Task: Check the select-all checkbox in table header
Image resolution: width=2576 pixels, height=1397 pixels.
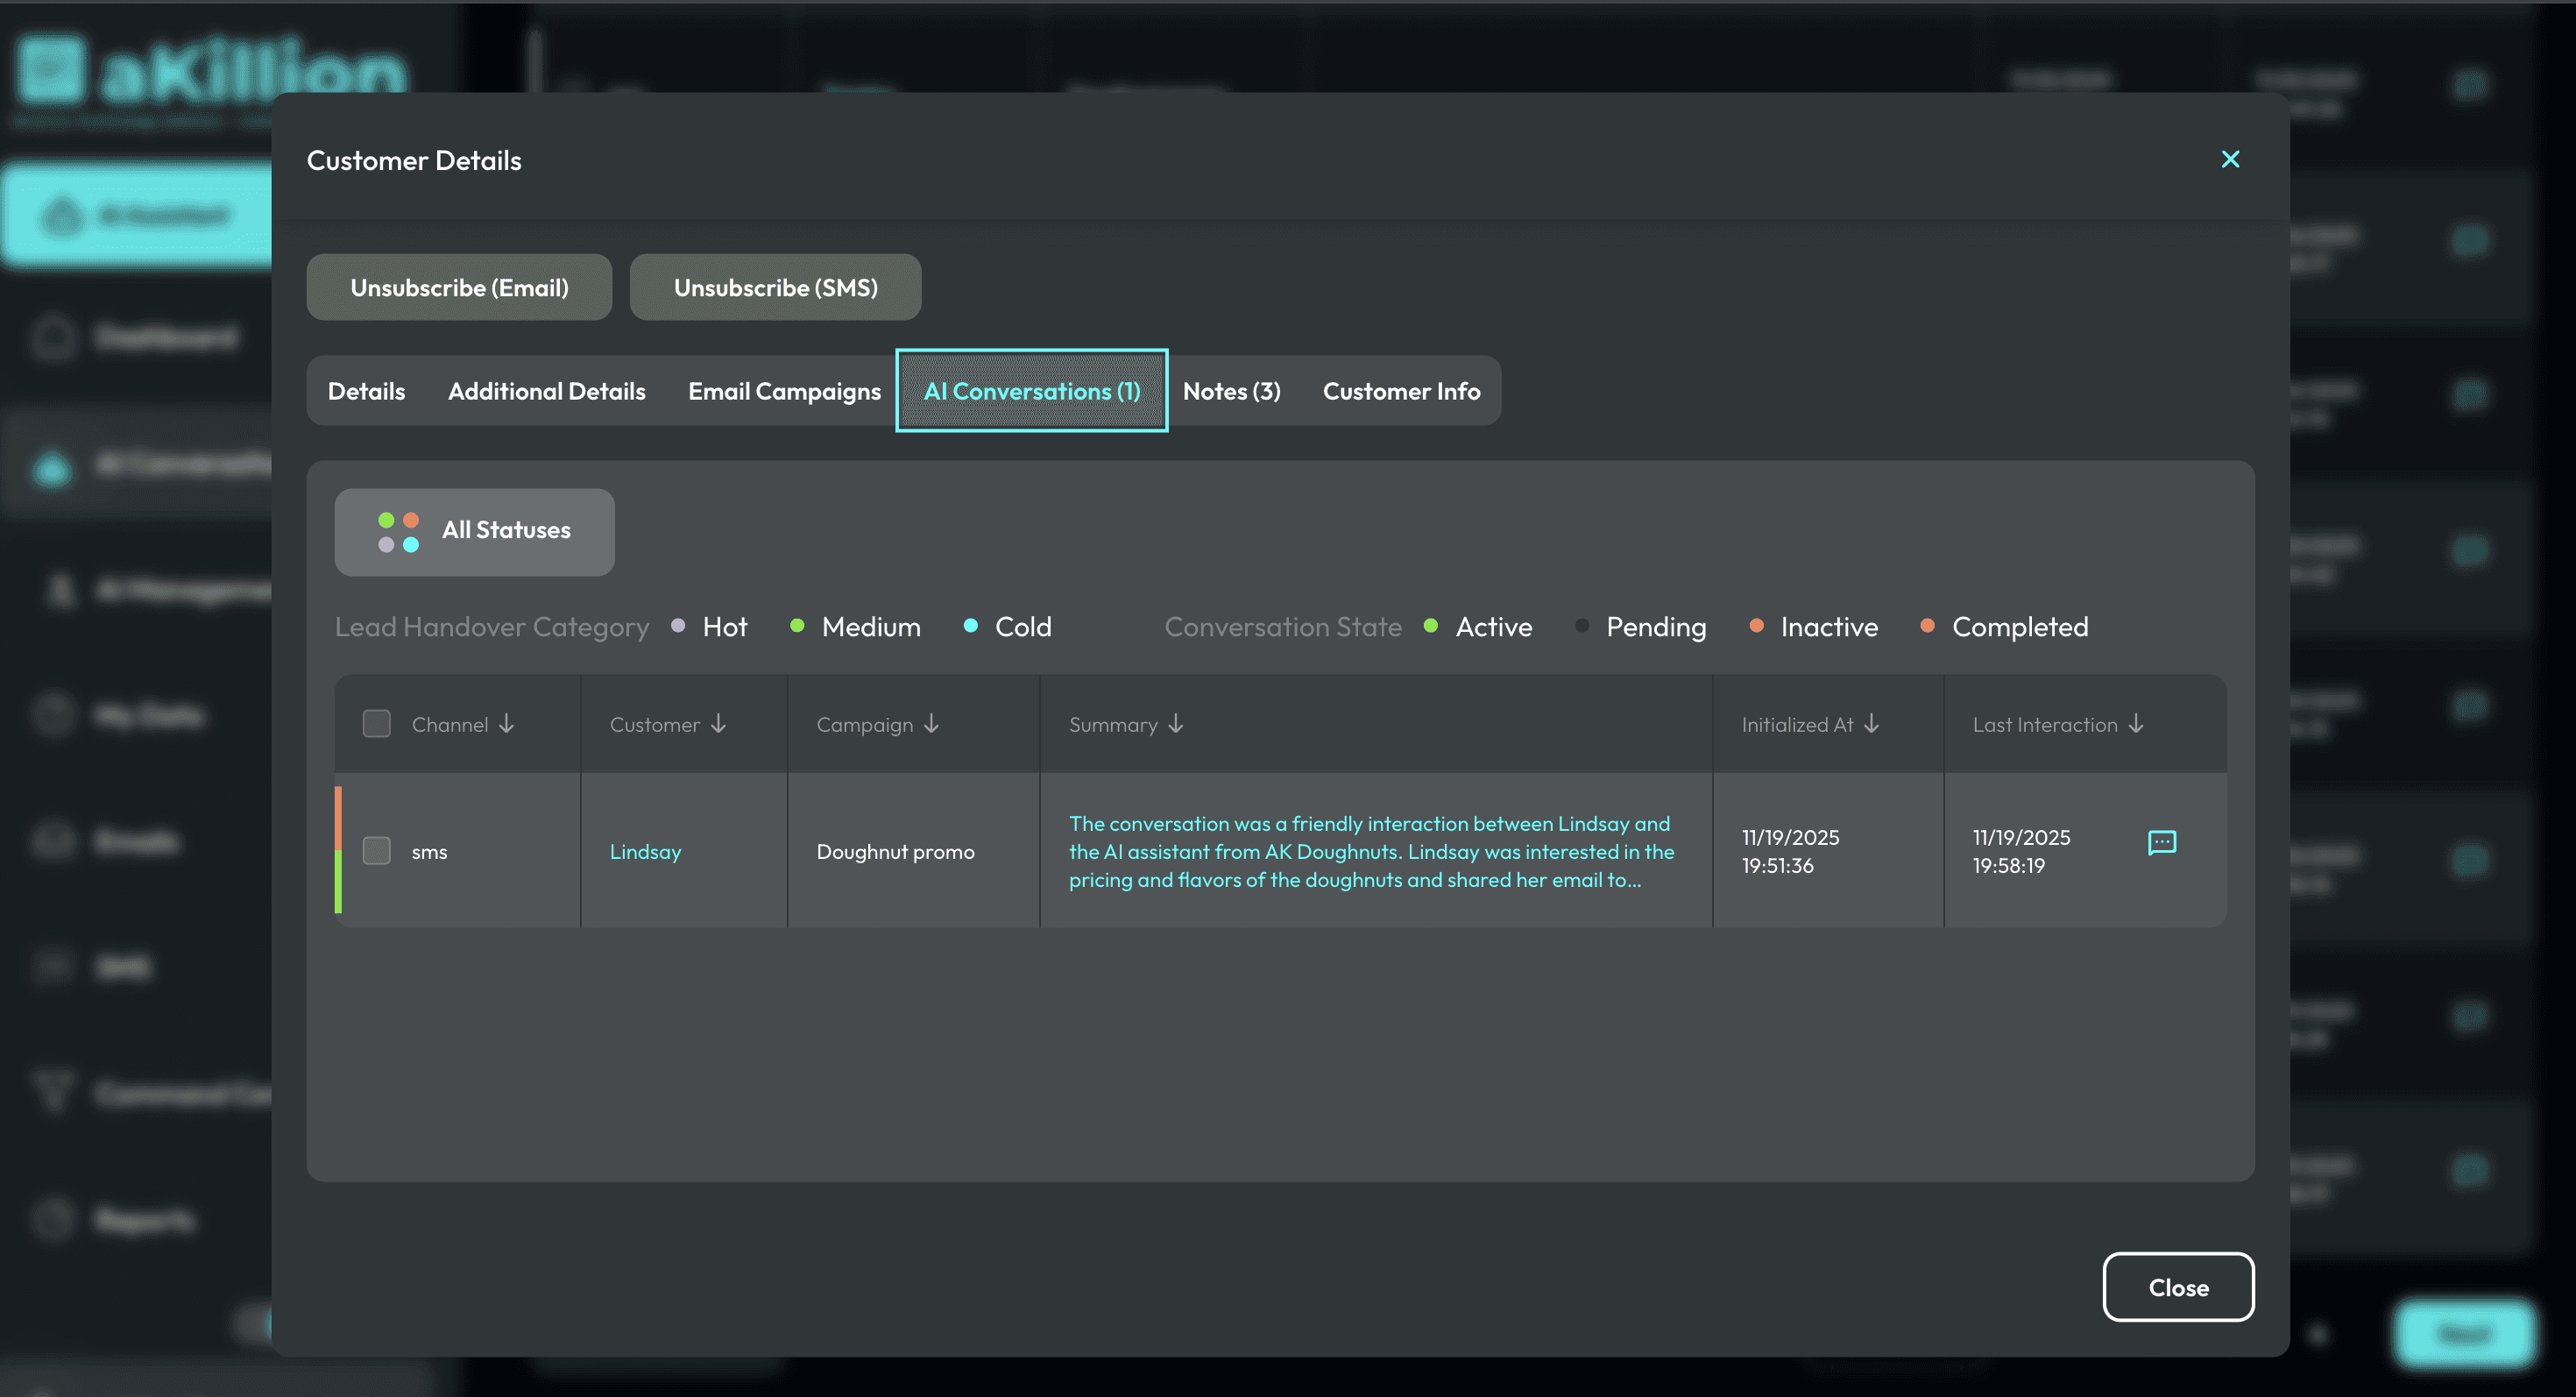Action: point(376,723)
